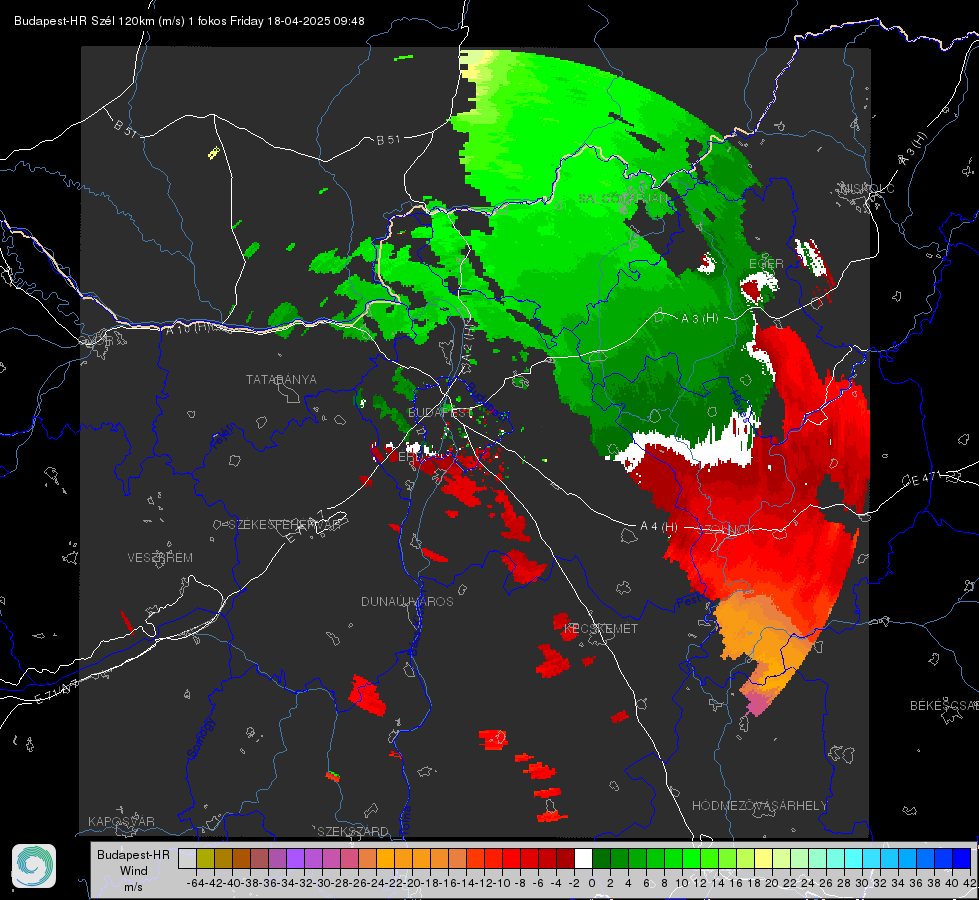
Task: Click the DUNAÚJVÁROS city label
Action: [x=407, y=601]
